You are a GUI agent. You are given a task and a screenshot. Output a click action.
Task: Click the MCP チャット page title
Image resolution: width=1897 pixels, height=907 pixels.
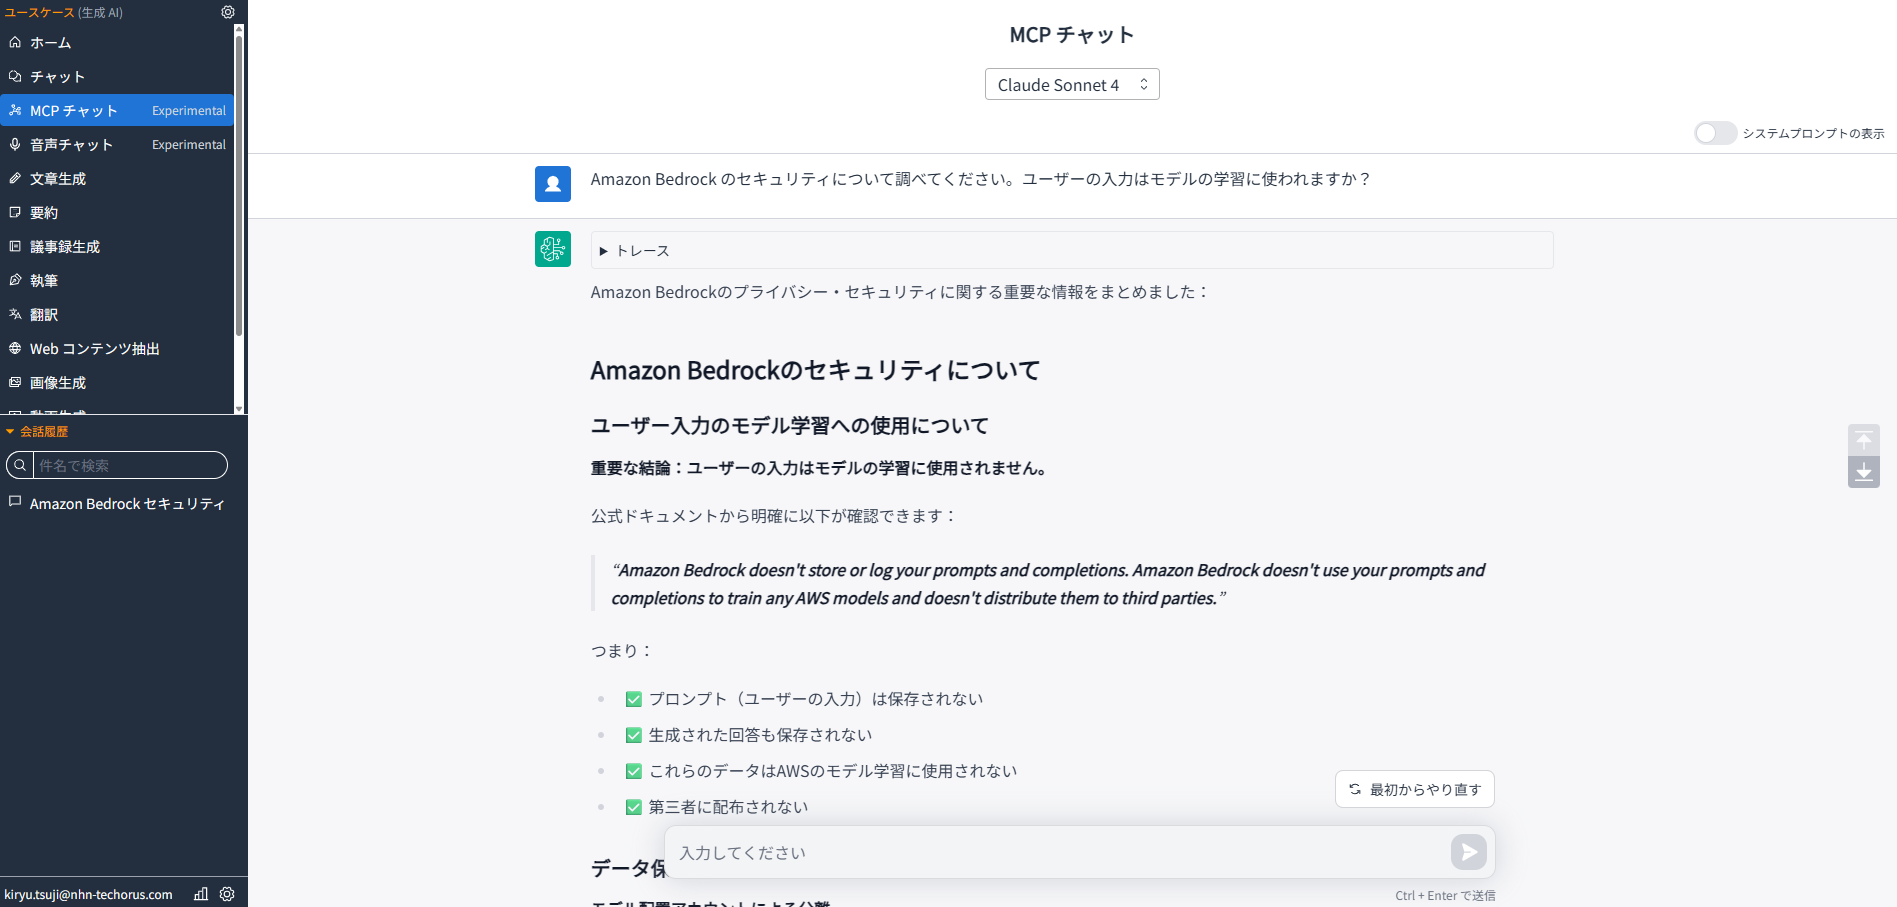[1072, 35]
